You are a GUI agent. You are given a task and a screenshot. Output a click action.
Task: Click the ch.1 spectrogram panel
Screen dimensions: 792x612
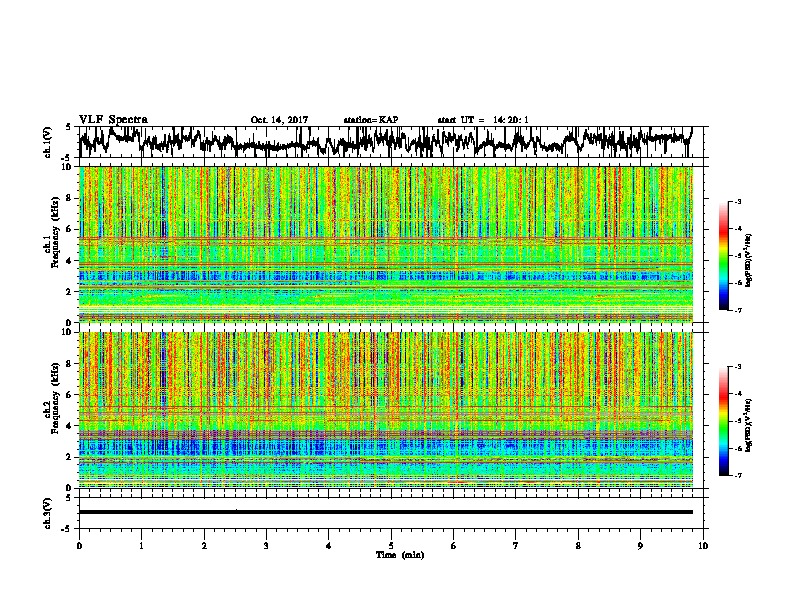tap(386, 244)
